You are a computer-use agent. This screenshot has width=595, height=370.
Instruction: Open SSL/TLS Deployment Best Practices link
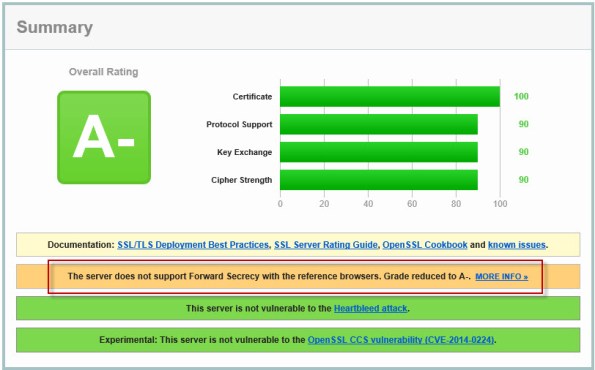pyautogui.click(x=193, y=245)
